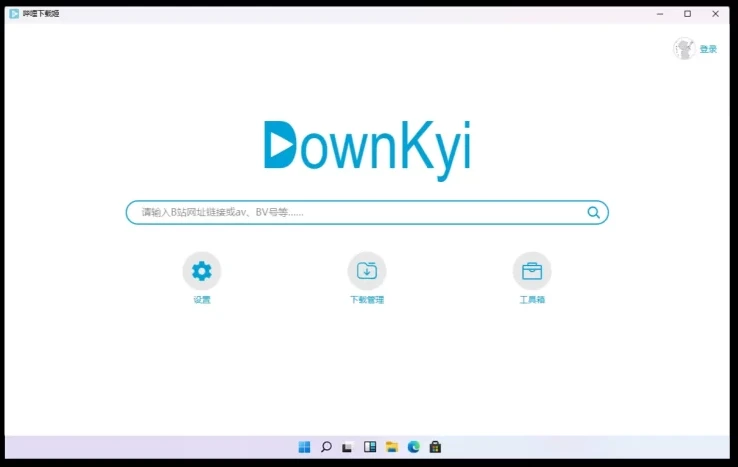Maximize the DownKyi window

tap(688, 14)
